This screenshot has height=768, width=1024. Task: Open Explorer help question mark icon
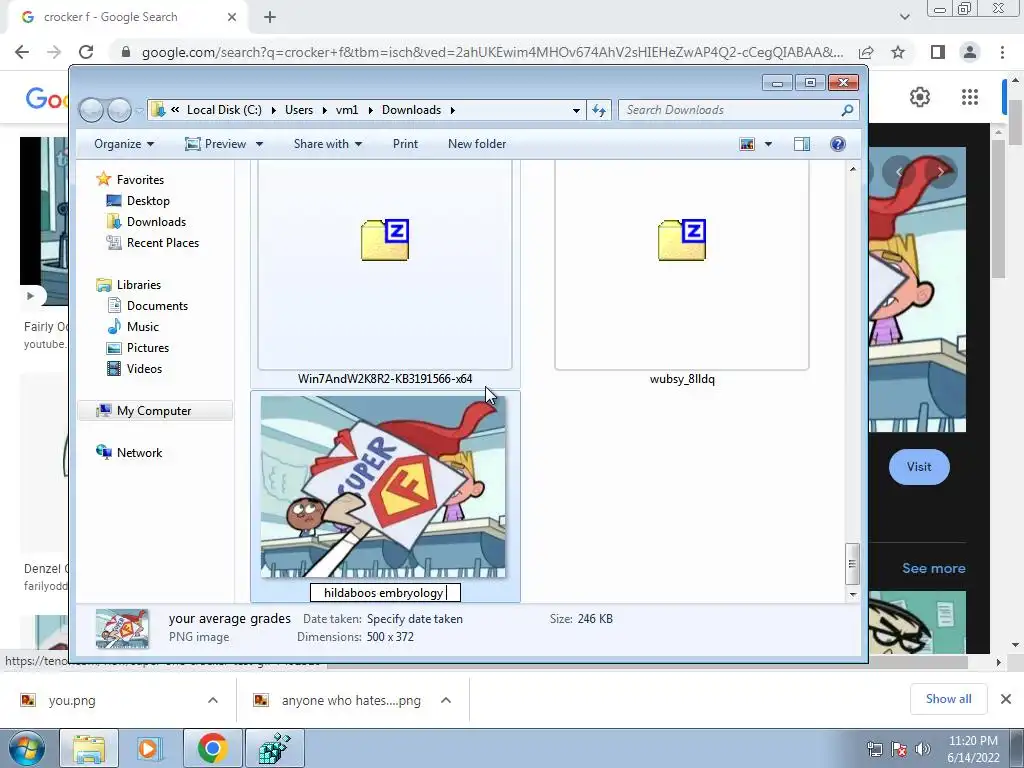[838, 144]
